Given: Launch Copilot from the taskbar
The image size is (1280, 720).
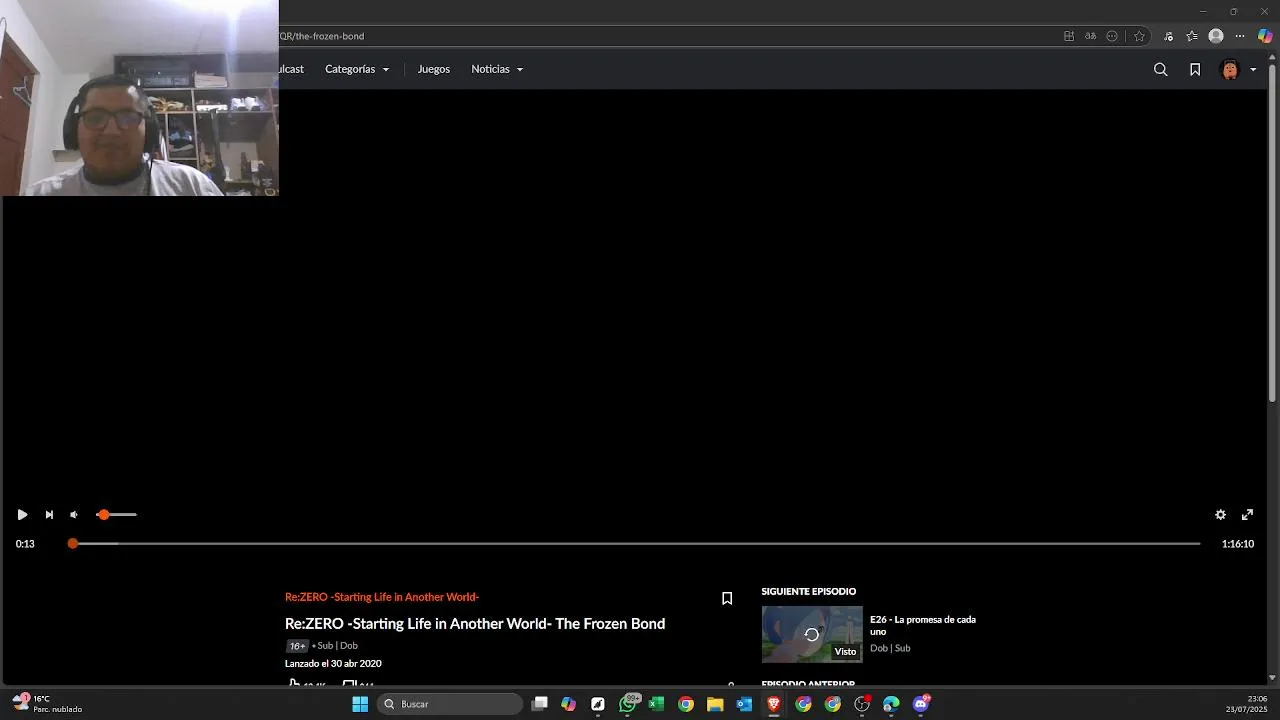Looking at the screenshot, I should tap(569, 704).
